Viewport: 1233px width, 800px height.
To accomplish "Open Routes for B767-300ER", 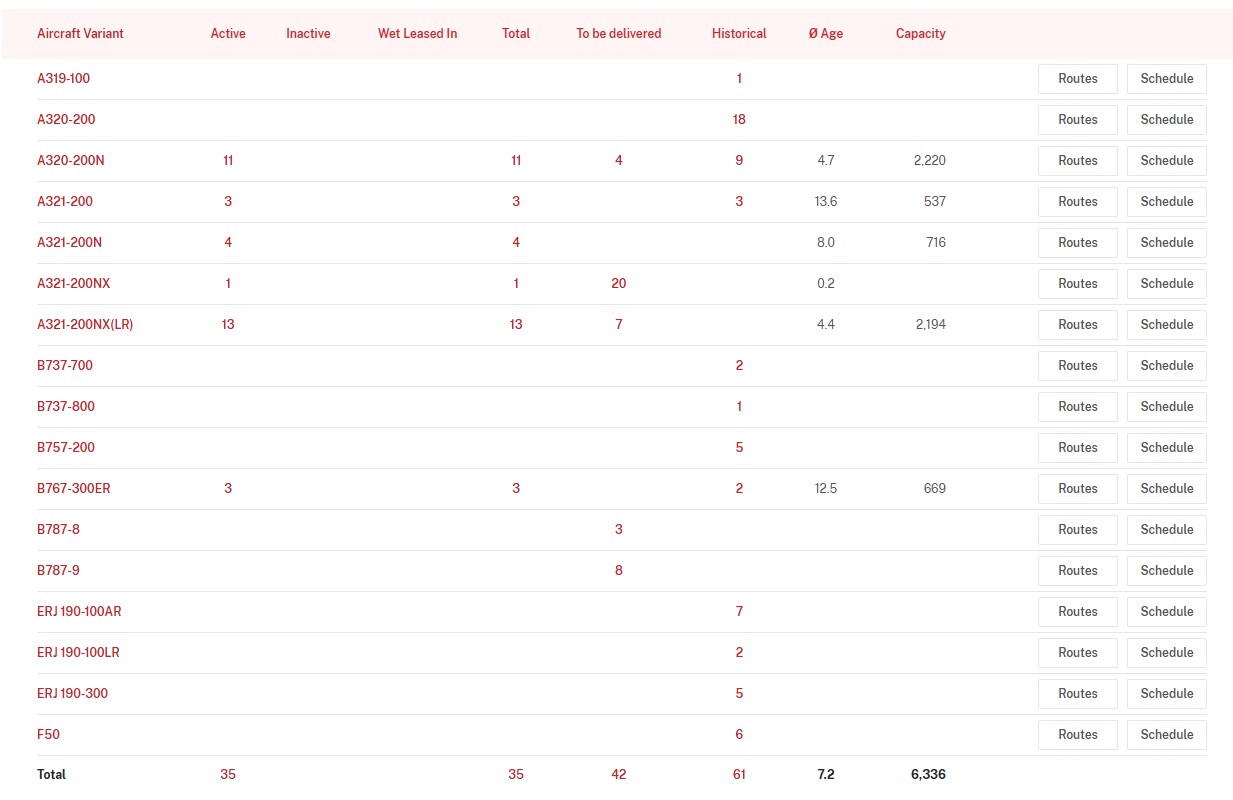I will point(1078,489).
